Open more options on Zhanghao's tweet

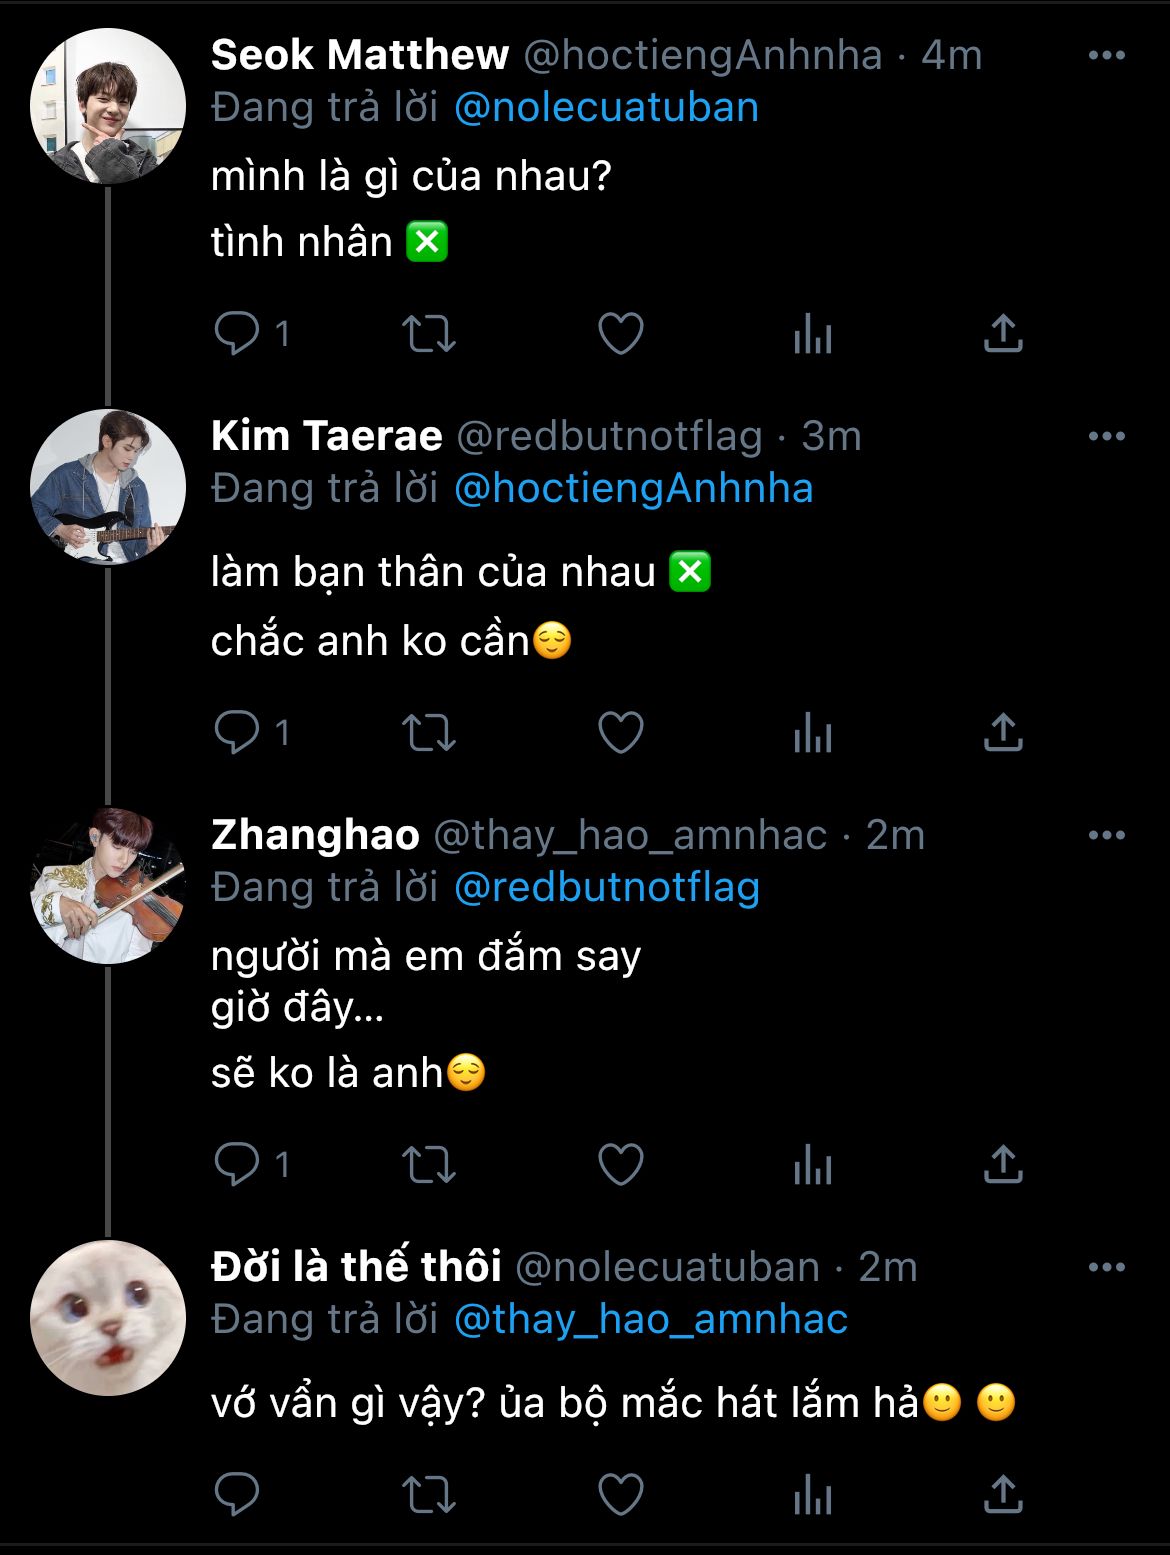(x=1106, y=835)
